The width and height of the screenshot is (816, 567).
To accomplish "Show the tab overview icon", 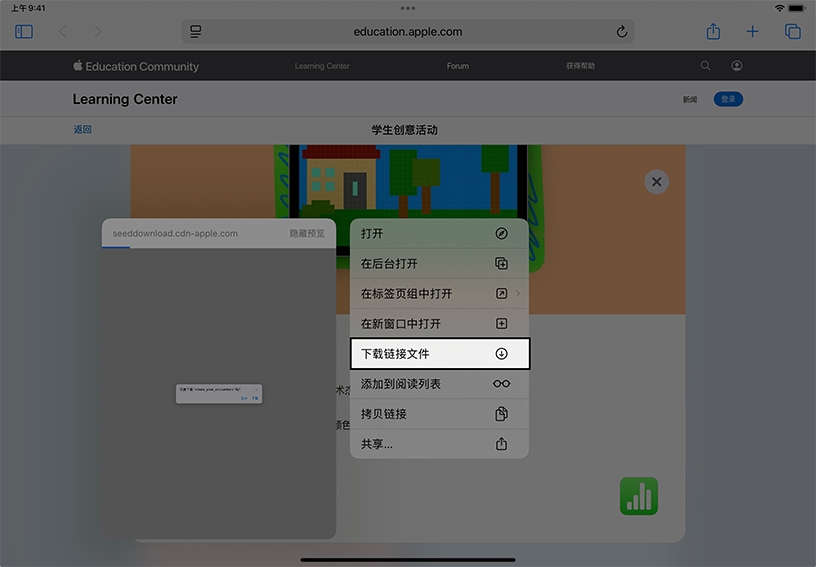I will pyautogui.click(x=793, y=32).
